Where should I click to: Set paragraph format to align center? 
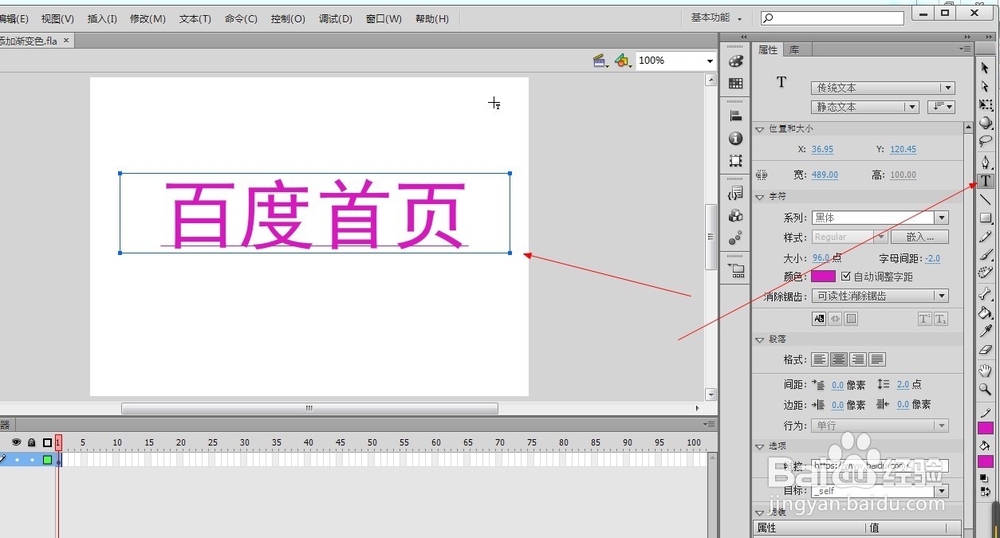tap(839, 360)
